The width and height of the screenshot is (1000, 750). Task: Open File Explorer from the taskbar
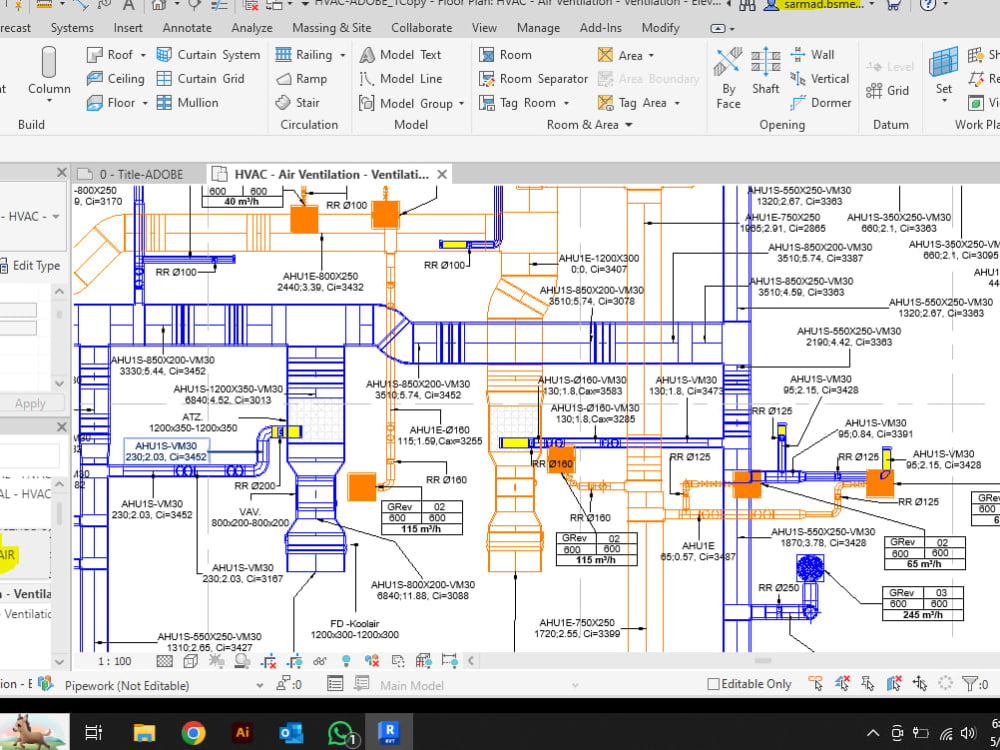(x=145, y=732)
